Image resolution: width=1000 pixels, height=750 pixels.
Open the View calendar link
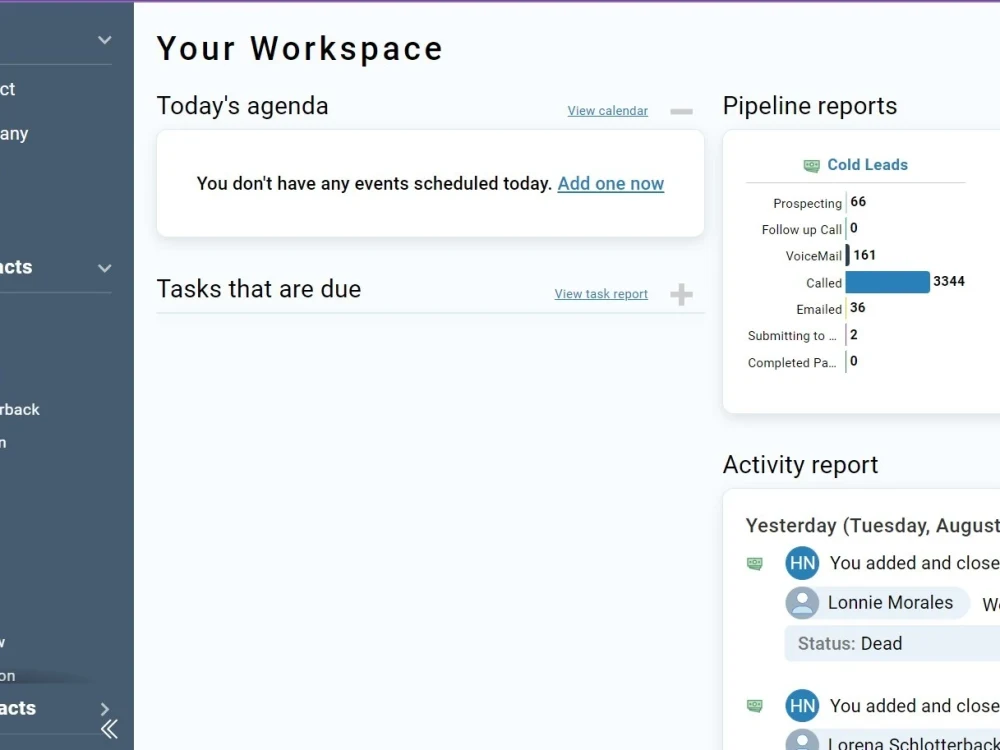coord(607,111)
